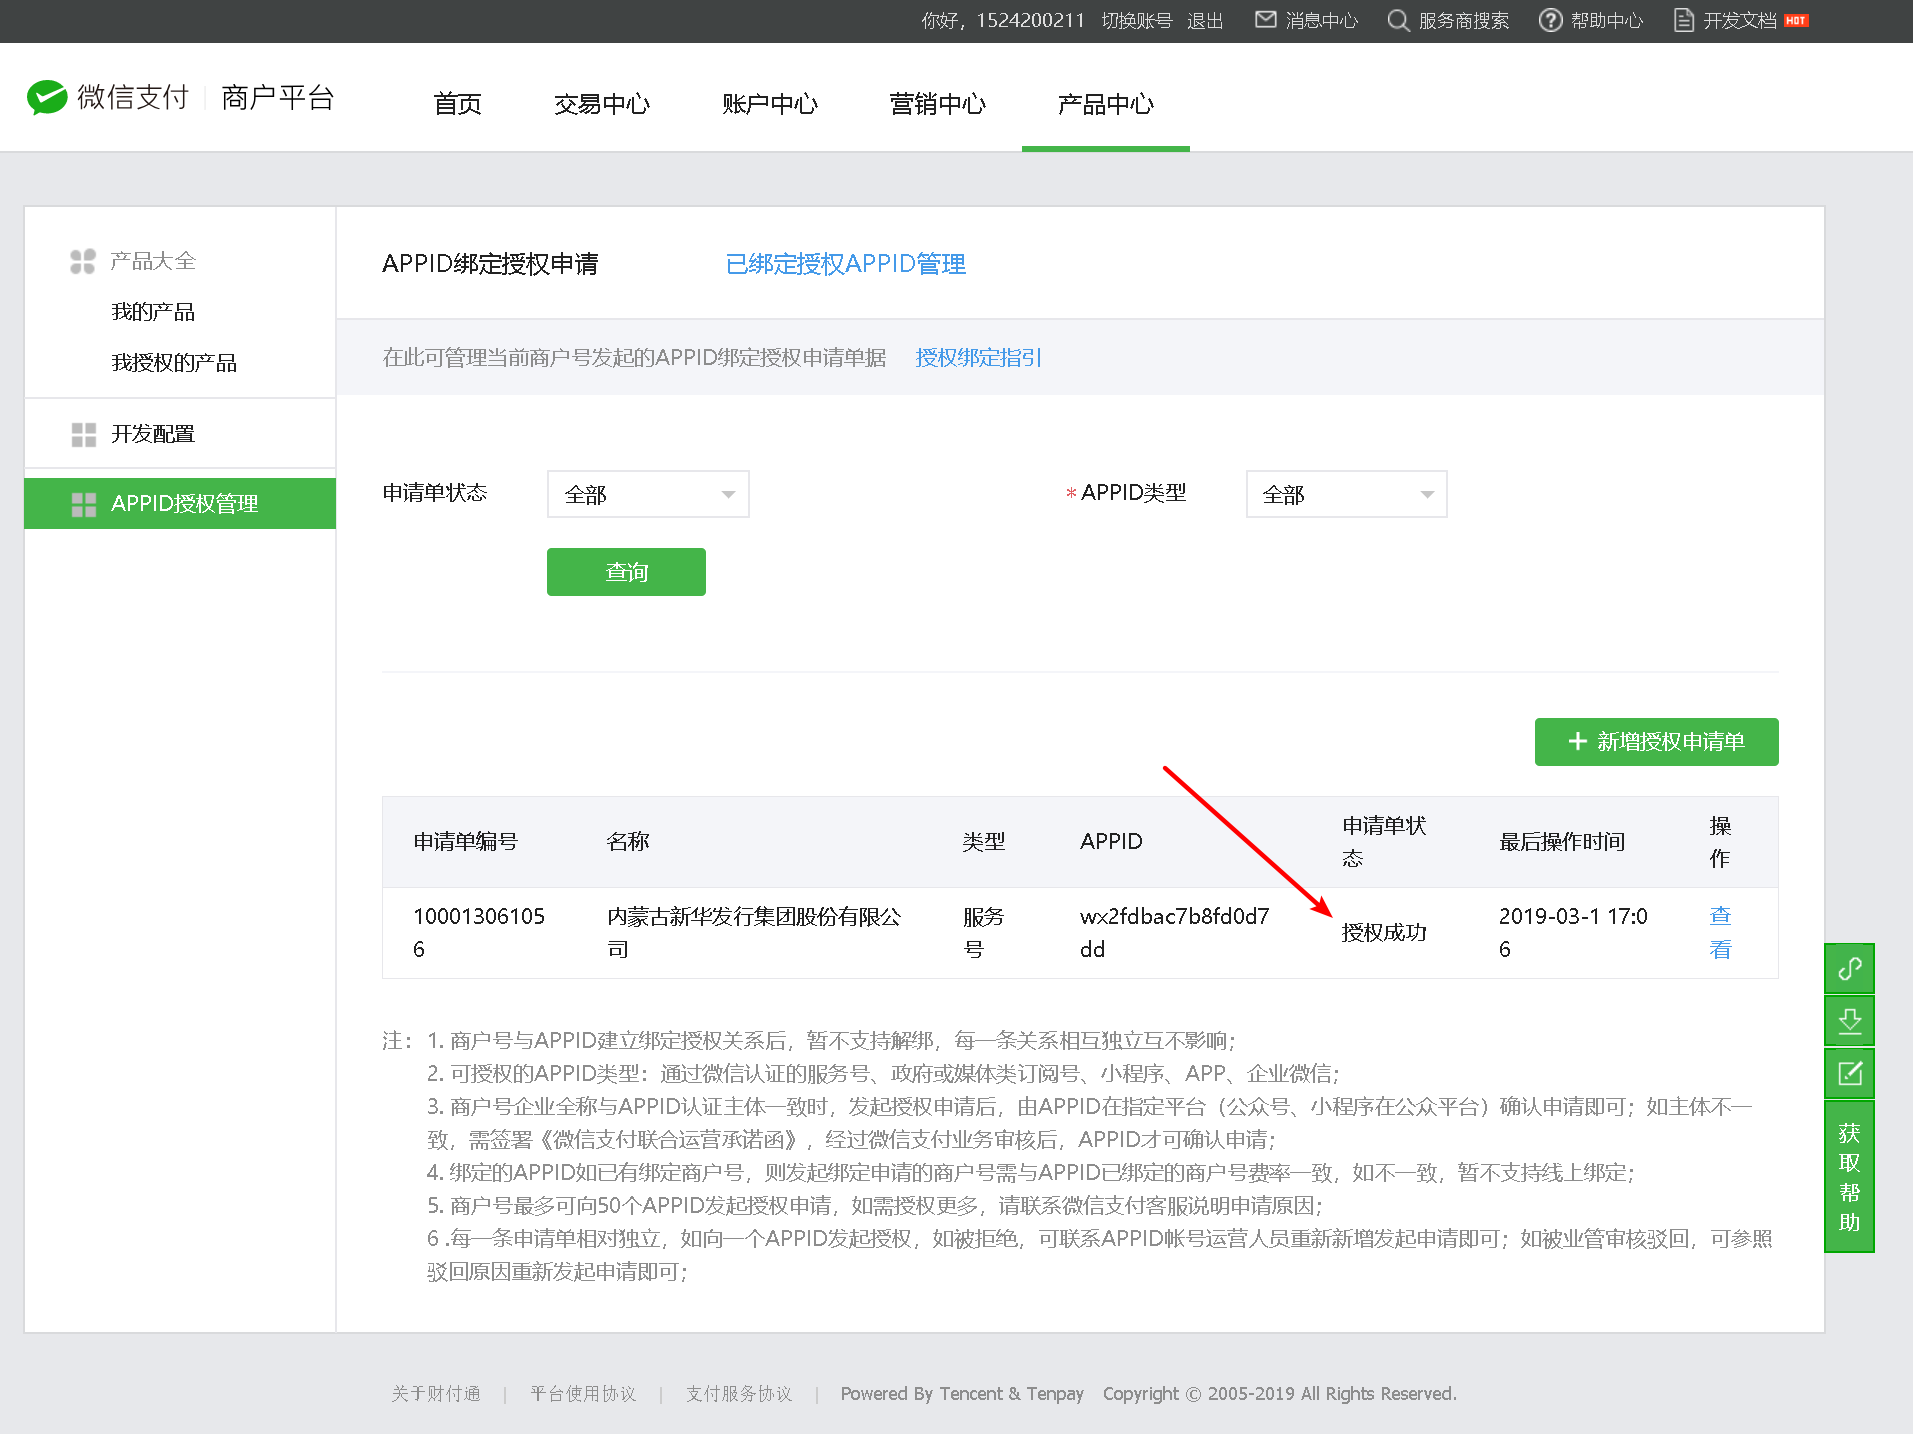The image size is (1913, 1434).
Task: Click the green 查询 button
Action: (626, 572)
